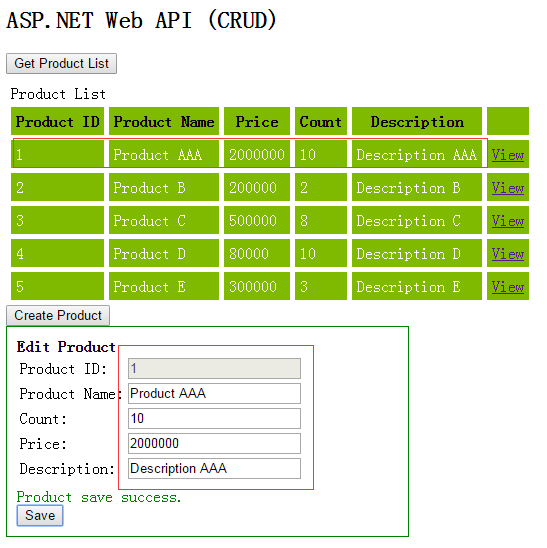Click the 'Description B' cell
The image size is (547, 548).
(x=417, y=187)
